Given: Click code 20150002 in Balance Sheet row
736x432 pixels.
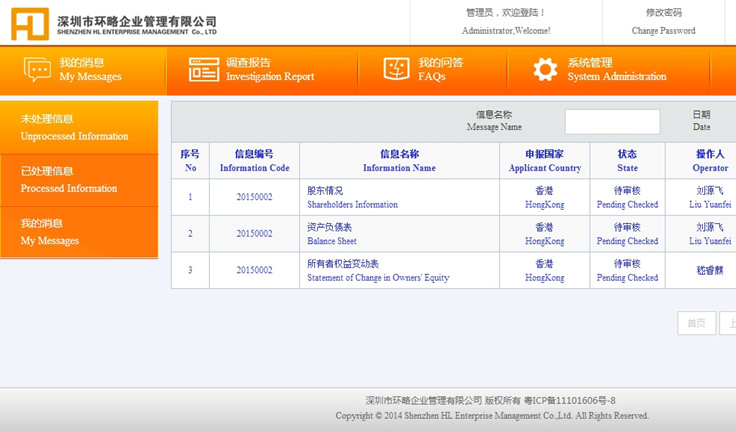Looking at the screenshot, I should point(254,233).
